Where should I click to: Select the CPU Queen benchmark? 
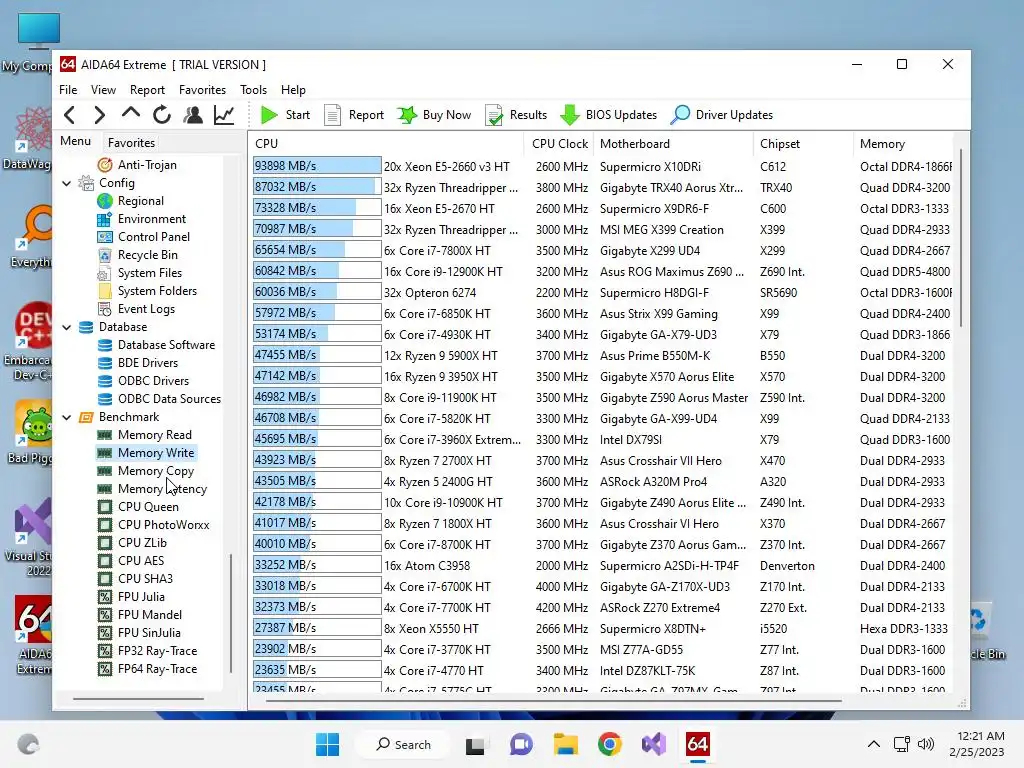pyautogui.click(x=138, y=507)
